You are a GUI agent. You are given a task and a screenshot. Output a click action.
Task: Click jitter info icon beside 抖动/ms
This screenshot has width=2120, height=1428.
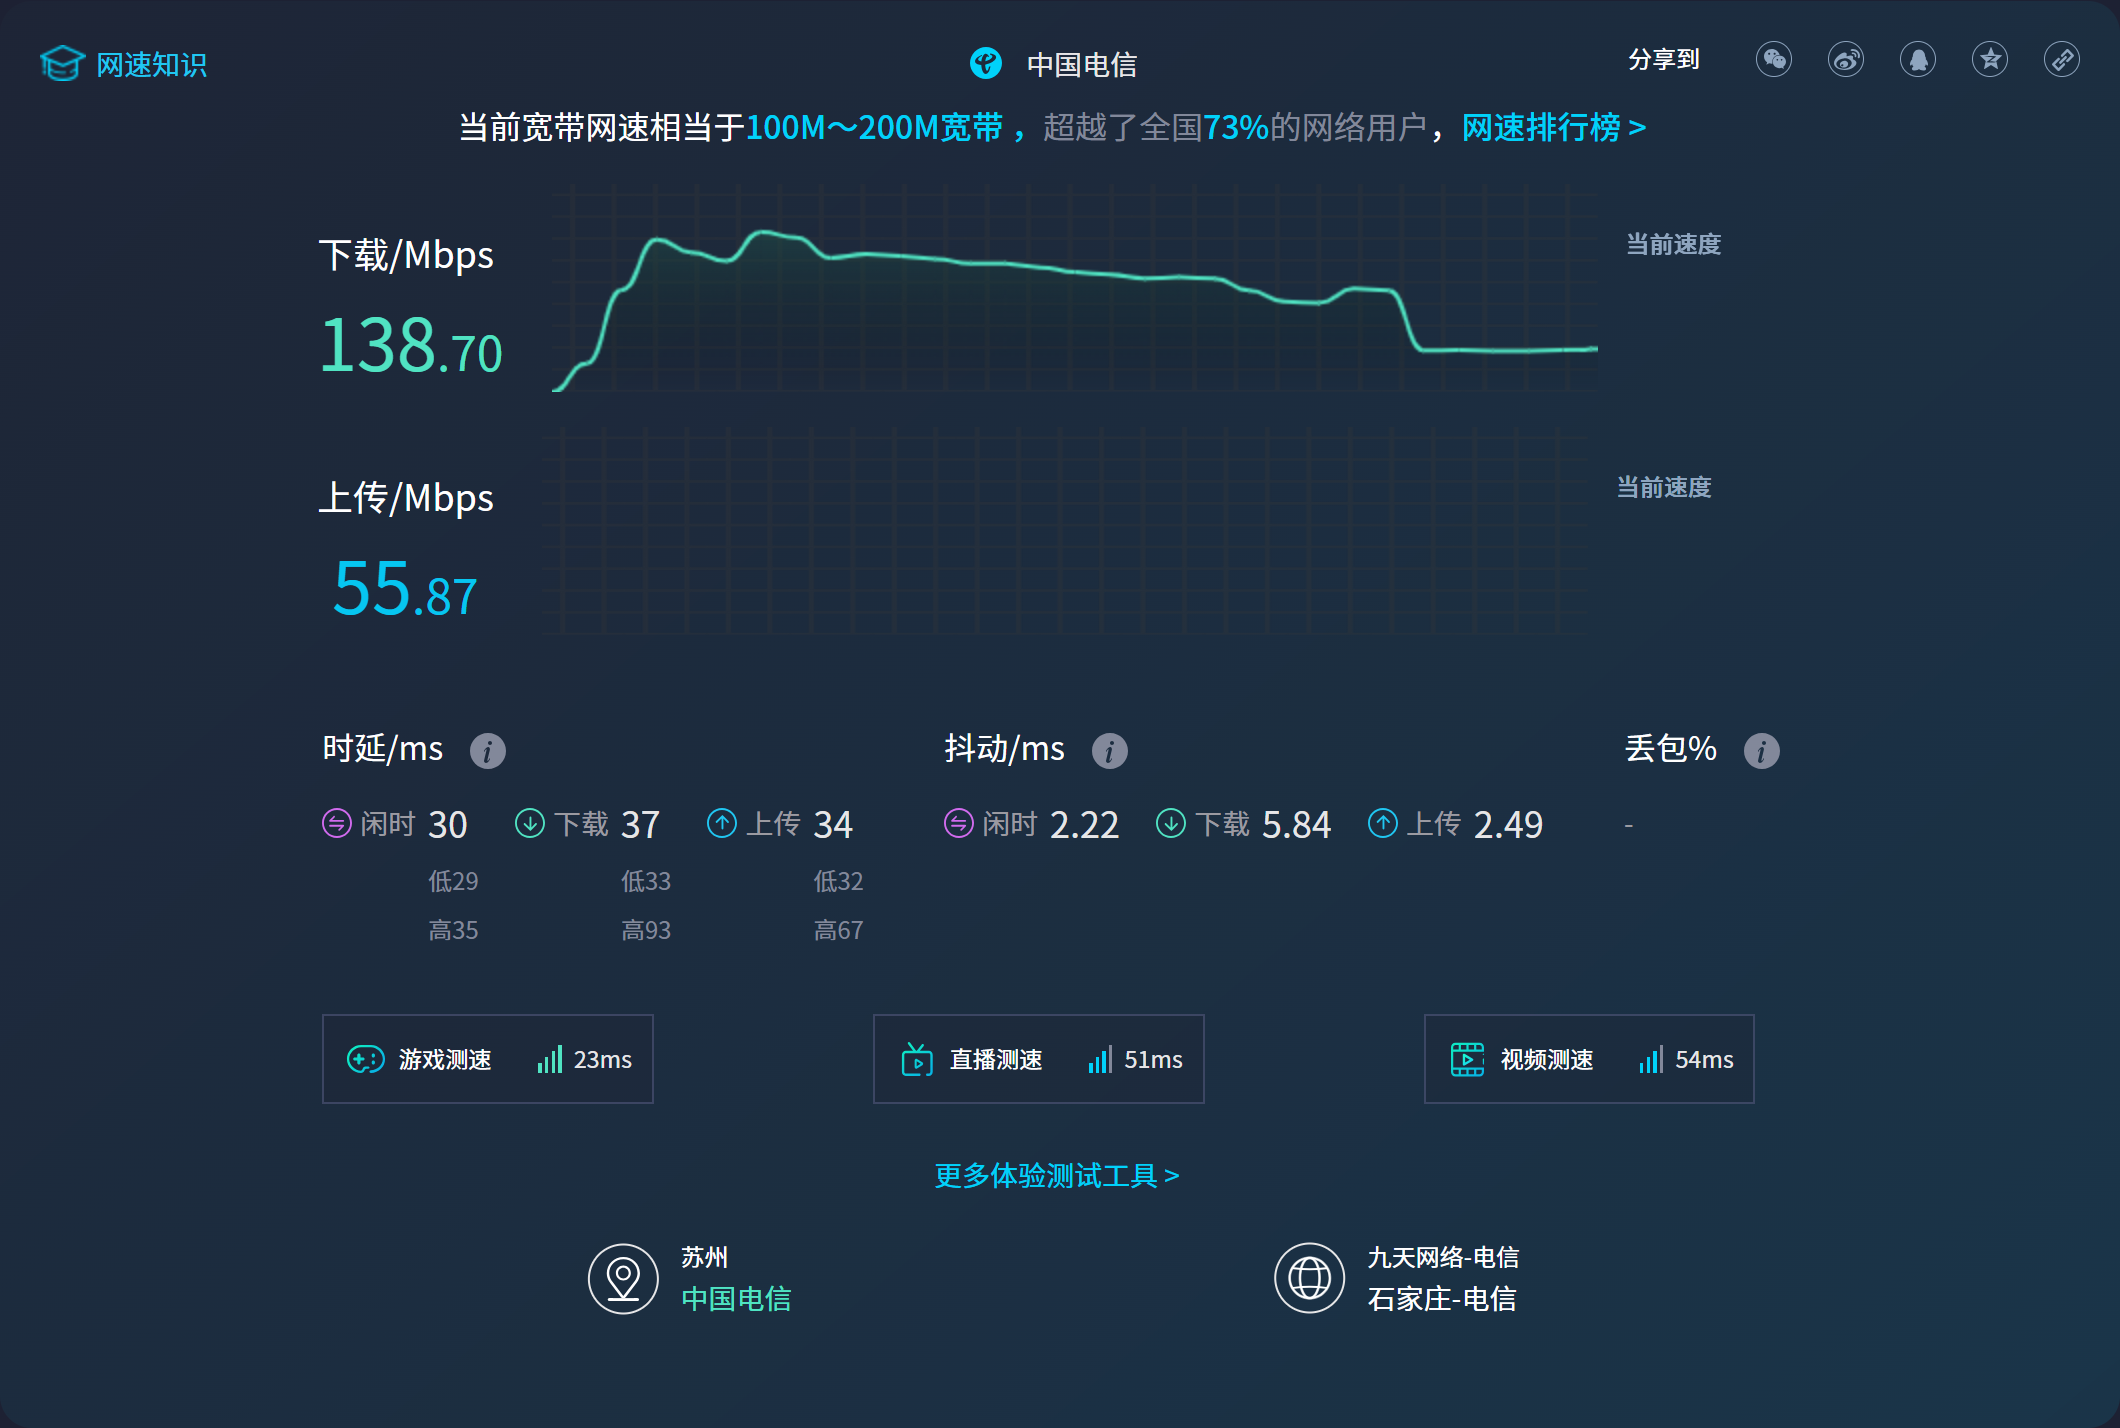pos(1110,750)
